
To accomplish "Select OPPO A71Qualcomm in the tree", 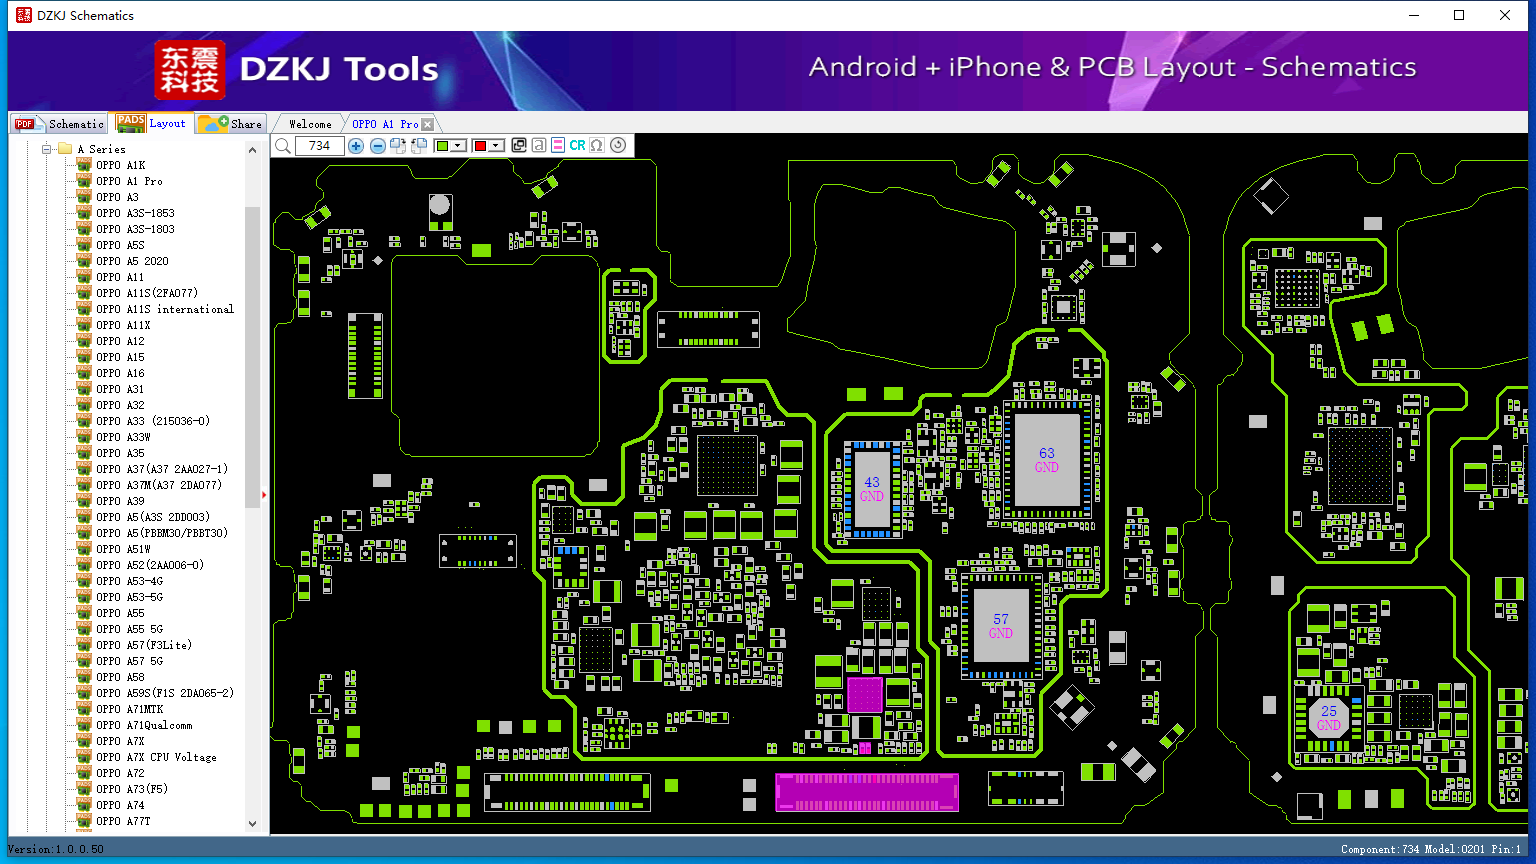I will (x=144, y=725).
